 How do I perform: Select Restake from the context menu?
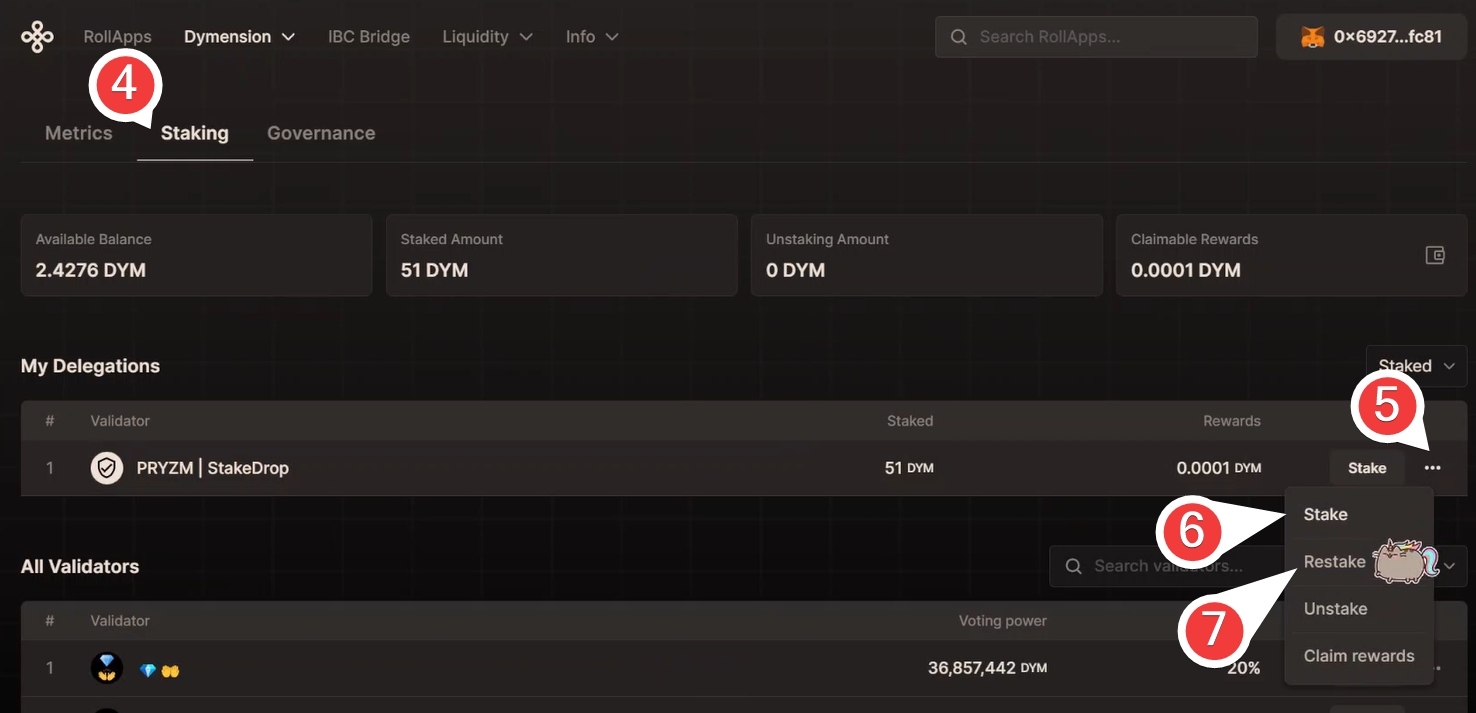pos(1334,562)
